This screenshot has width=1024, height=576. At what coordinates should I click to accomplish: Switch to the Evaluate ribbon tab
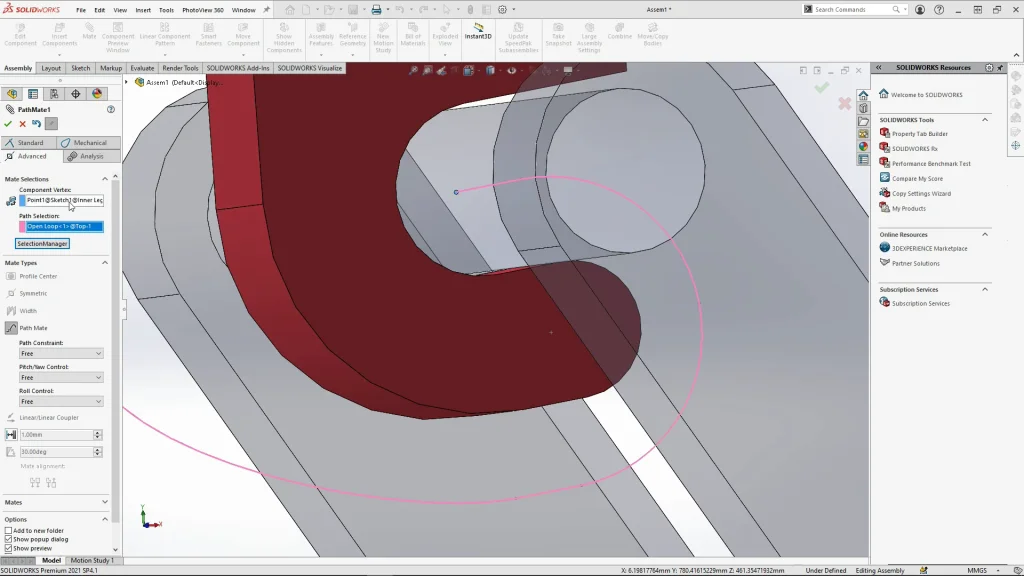click(142, 68)
